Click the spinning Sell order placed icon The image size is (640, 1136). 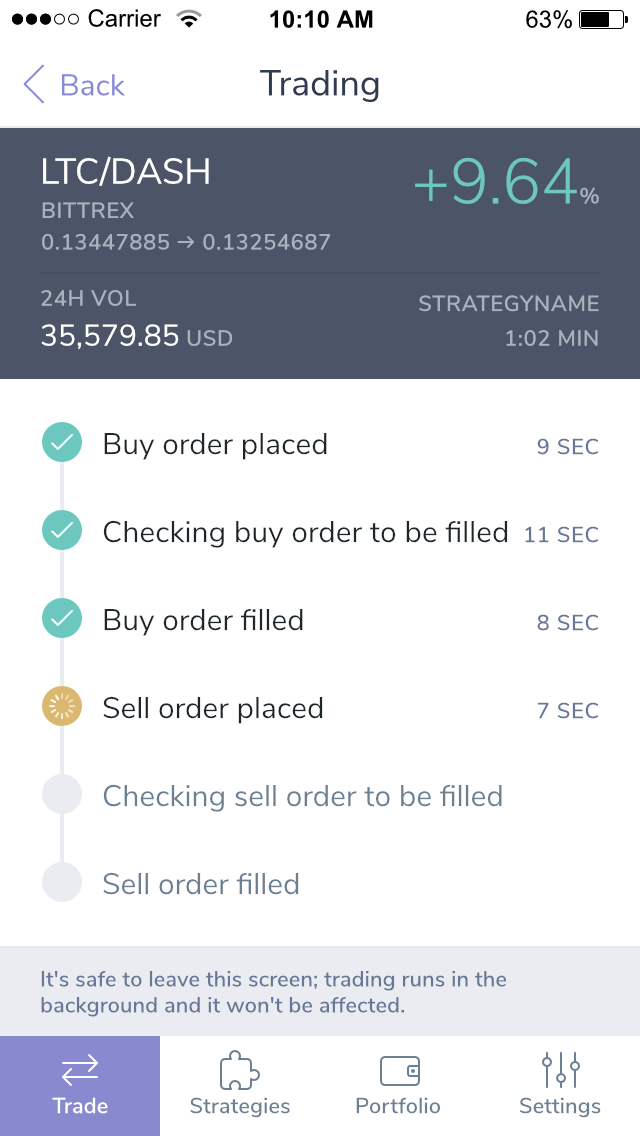pyautogui.click(x=61, y=709)
